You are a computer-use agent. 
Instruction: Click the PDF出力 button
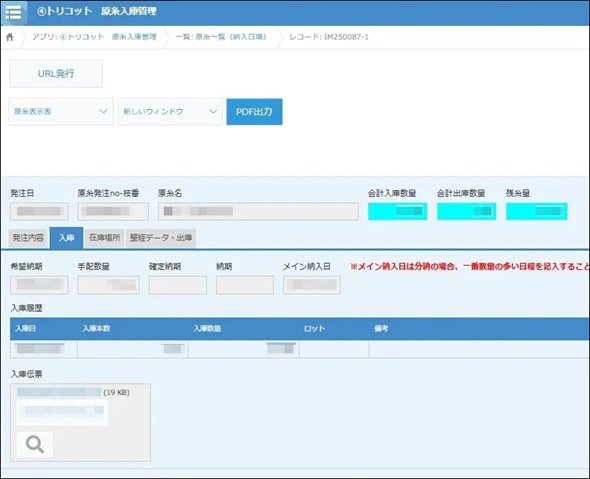click(x=254, y=112)
